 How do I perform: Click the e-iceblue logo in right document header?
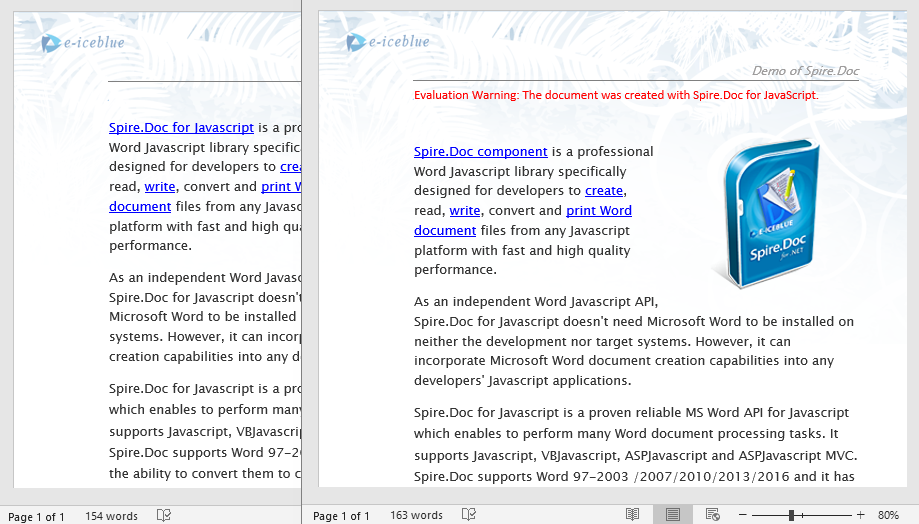coord(387,42)
